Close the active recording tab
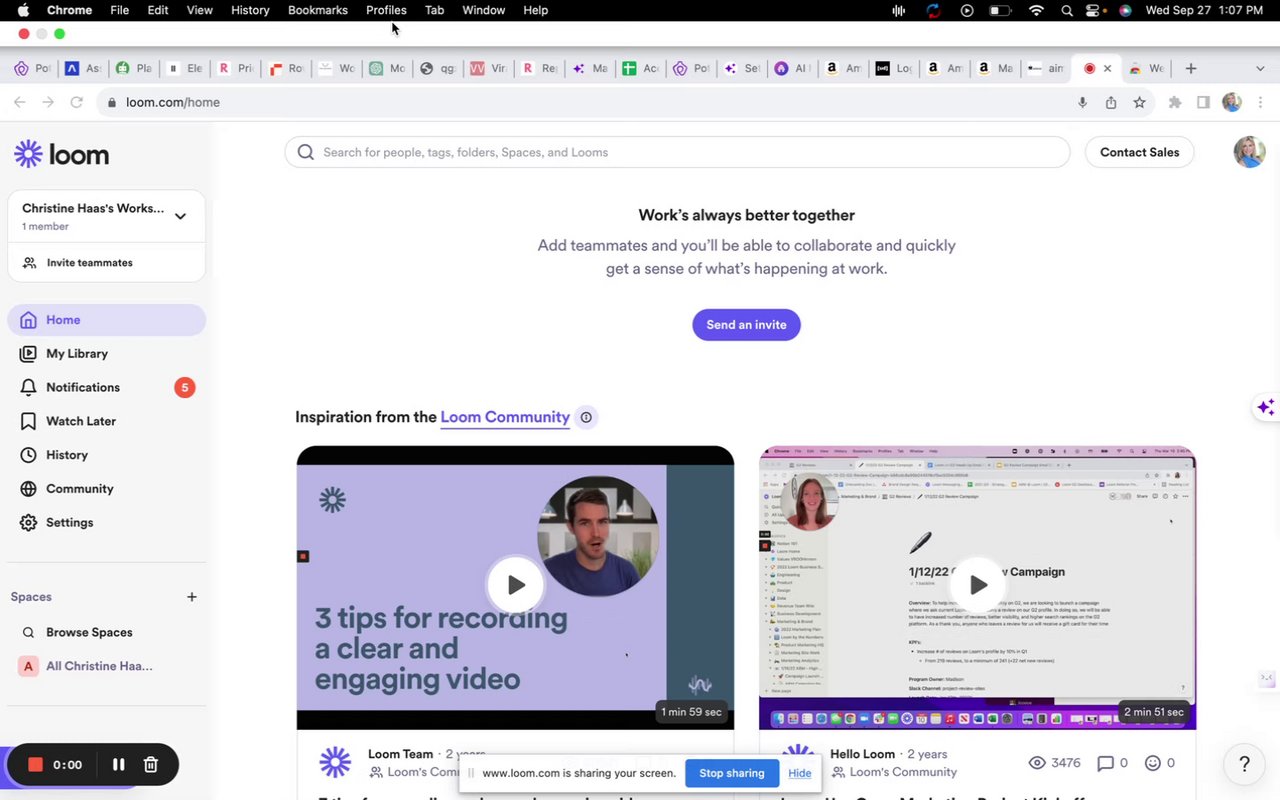The image size is (1280, 800). pyautogui.click(x=1107, y=68)
